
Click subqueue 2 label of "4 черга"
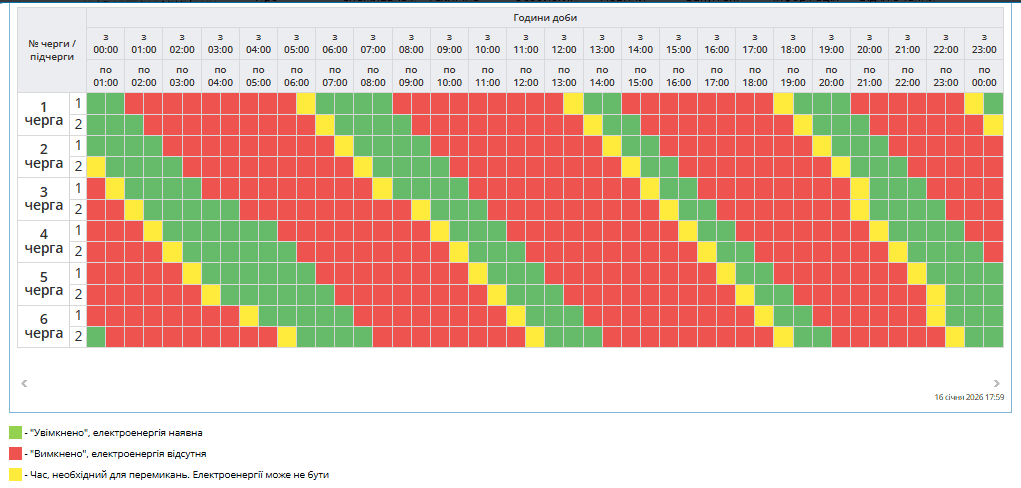click(x=77, y=251)
